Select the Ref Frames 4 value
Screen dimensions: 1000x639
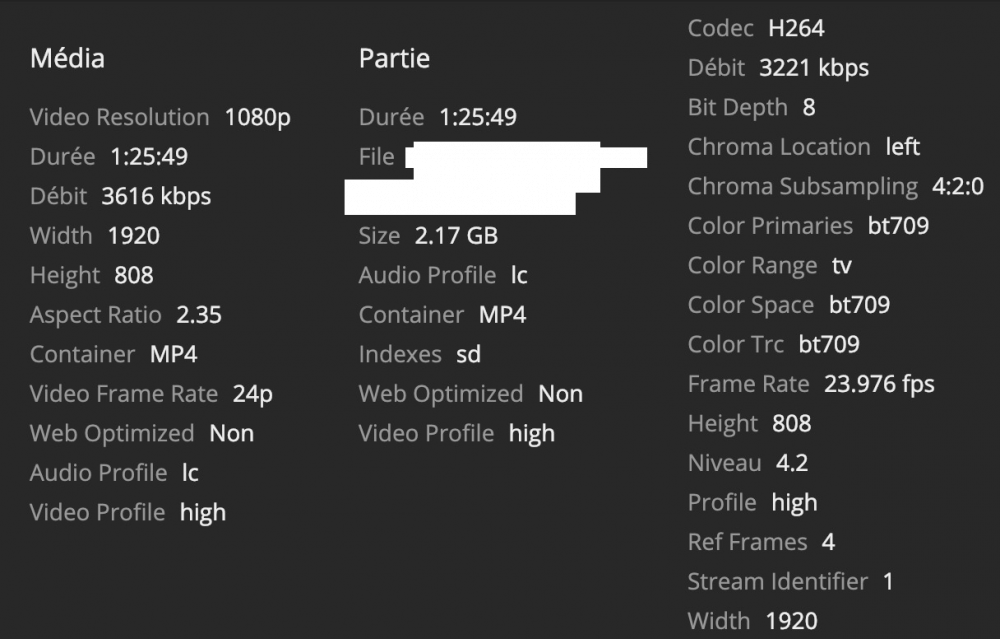point(828,543)
